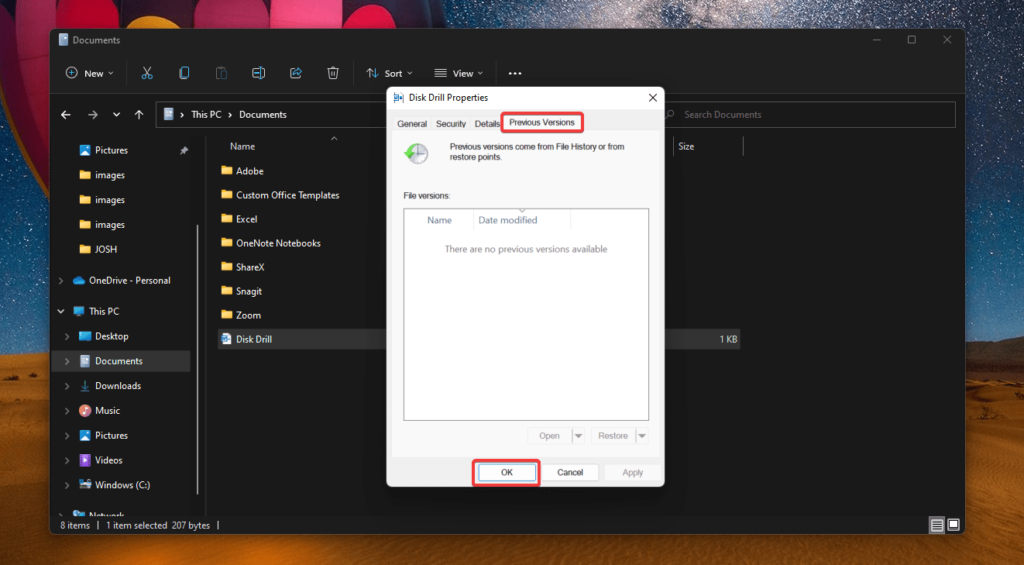Click the Up arrow navigation icon
This screenshot has width=1024, height=565.
pos(139,115)
